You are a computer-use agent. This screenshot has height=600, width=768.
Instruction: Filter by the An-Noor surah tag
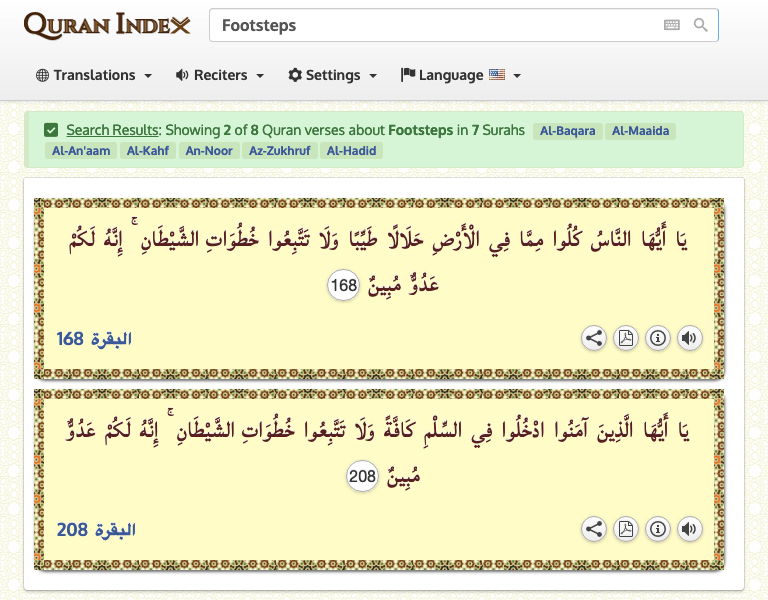pos(209,151)
